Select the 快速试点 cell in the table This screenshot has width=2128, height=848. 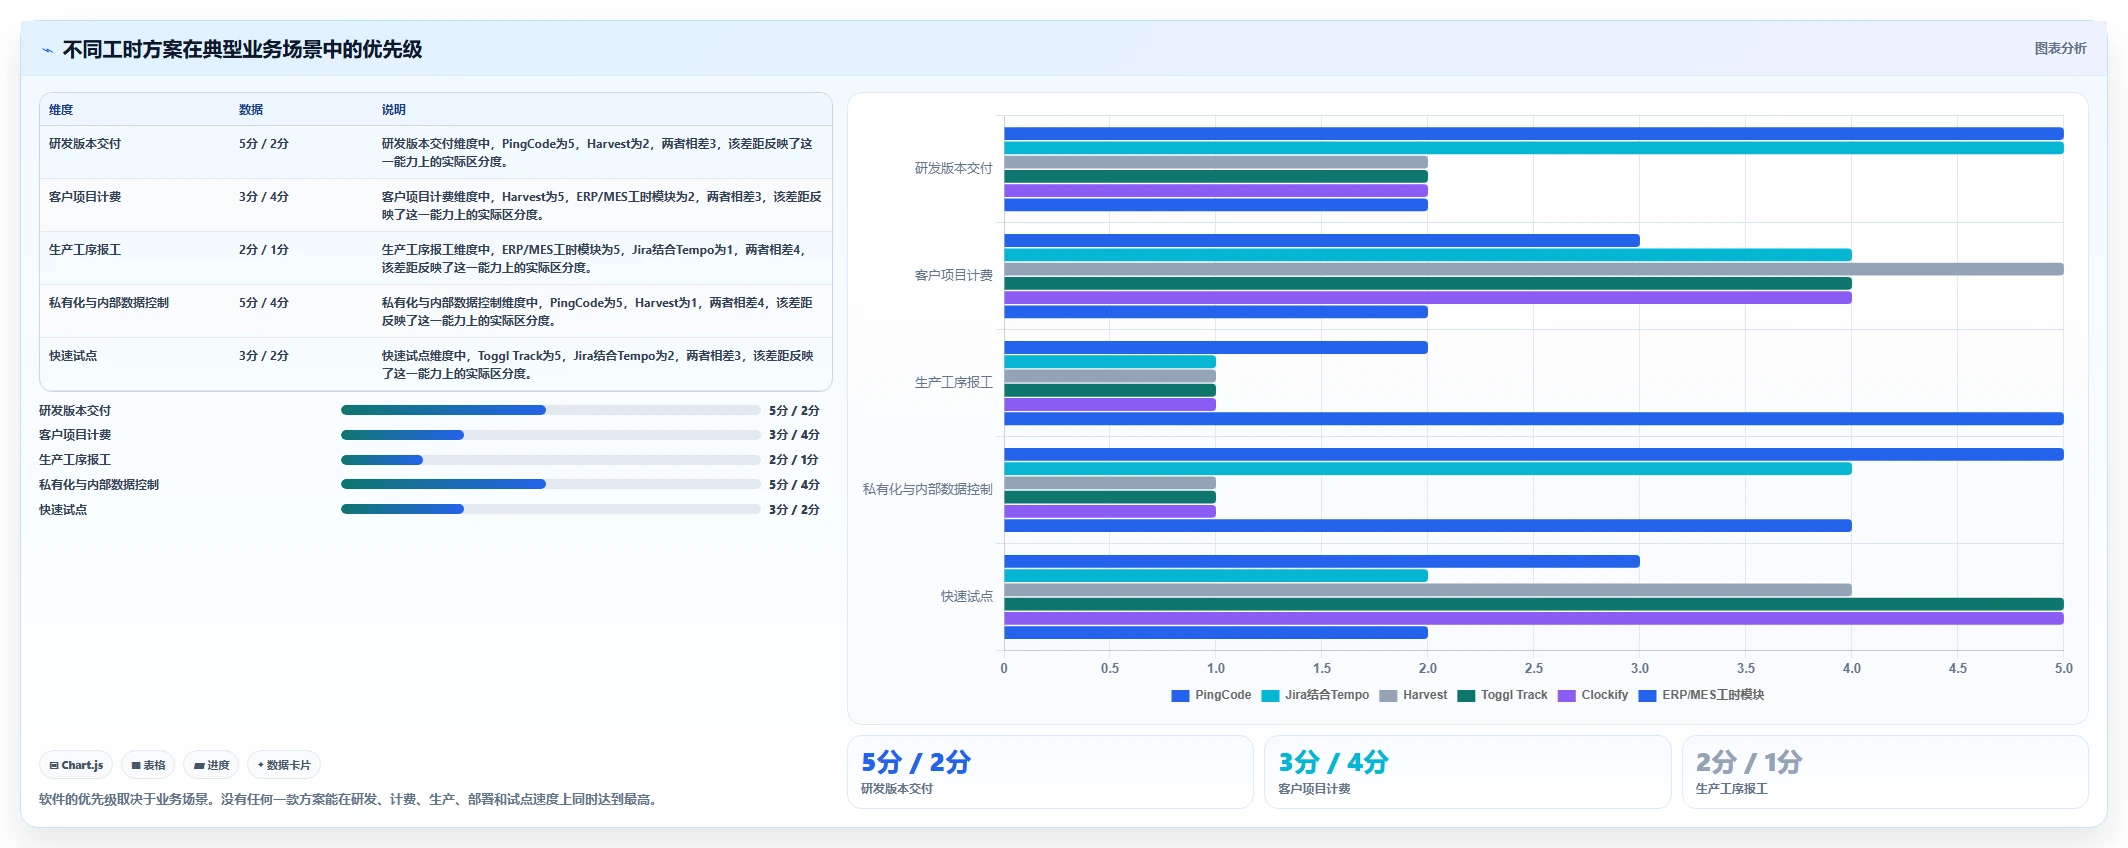click(x=73, y=356)
